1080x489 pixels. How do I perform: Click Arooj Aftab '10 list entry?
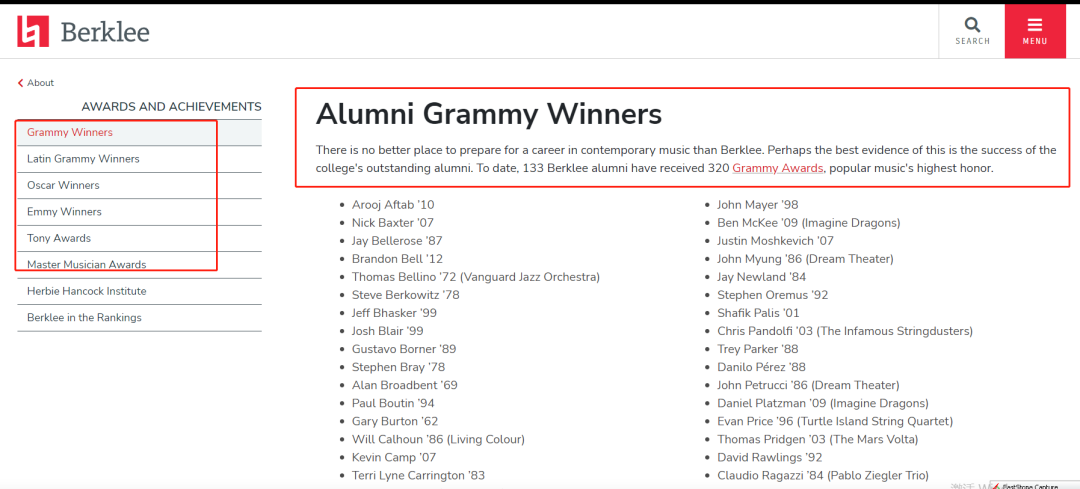[393, 205]
